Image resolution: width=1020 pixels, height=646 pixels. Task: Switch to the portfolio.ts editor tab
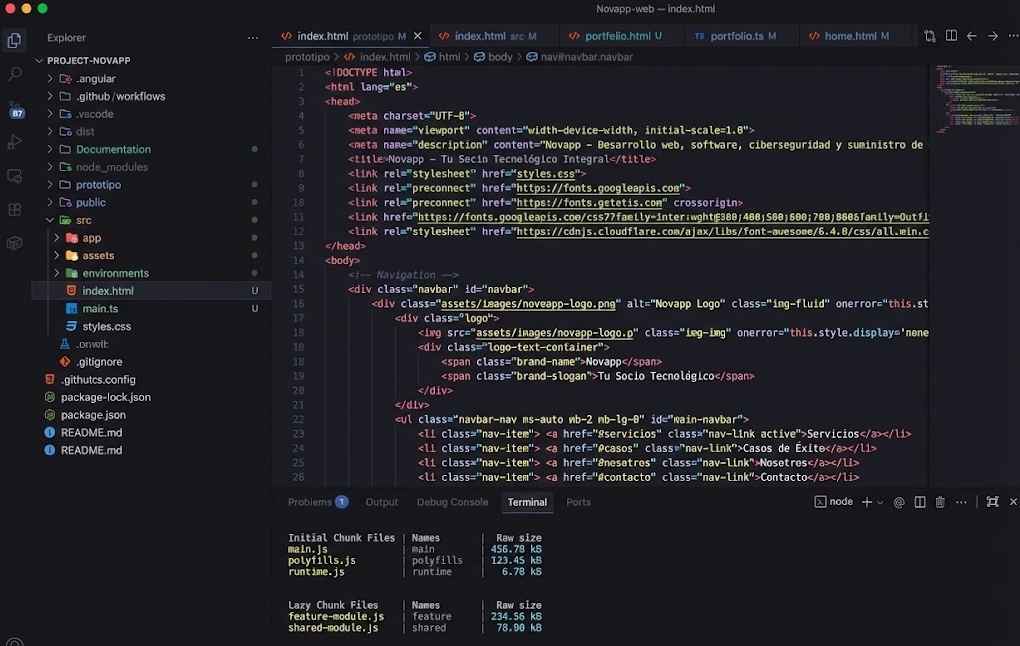click(x=736, y=36)
